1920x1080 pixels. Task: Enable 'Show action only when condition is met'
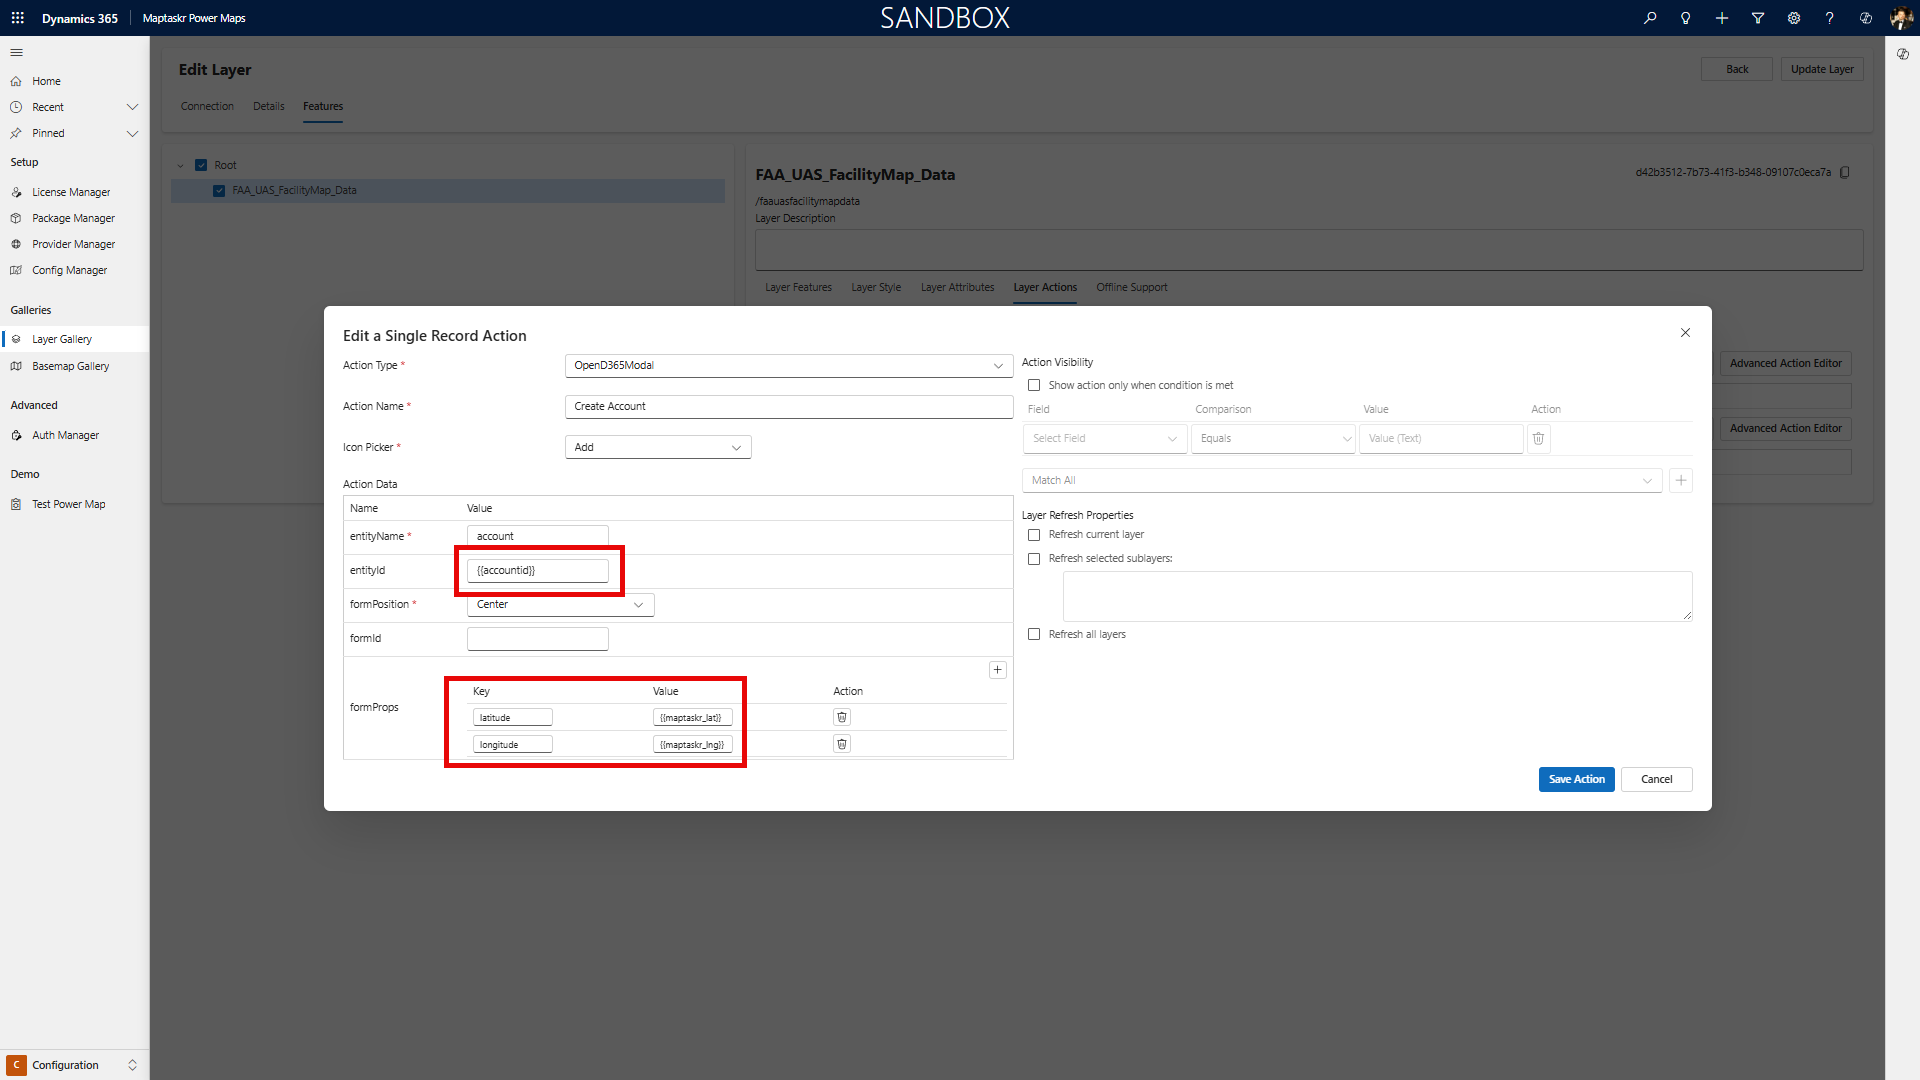pos(1034,385)
